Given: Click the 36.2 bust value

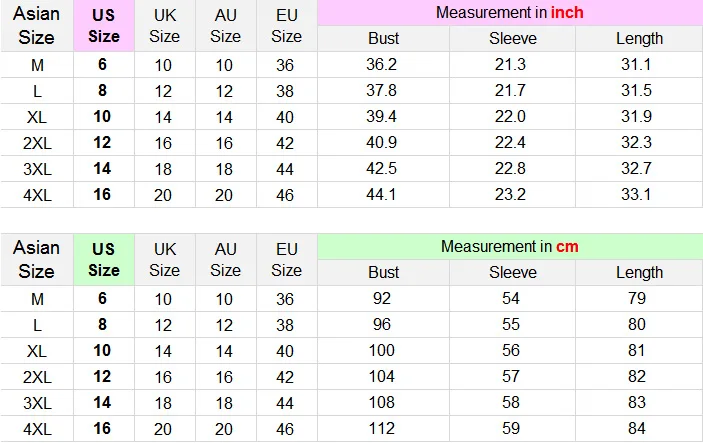Looking at the screenshot, I should (x=383, y=65).
